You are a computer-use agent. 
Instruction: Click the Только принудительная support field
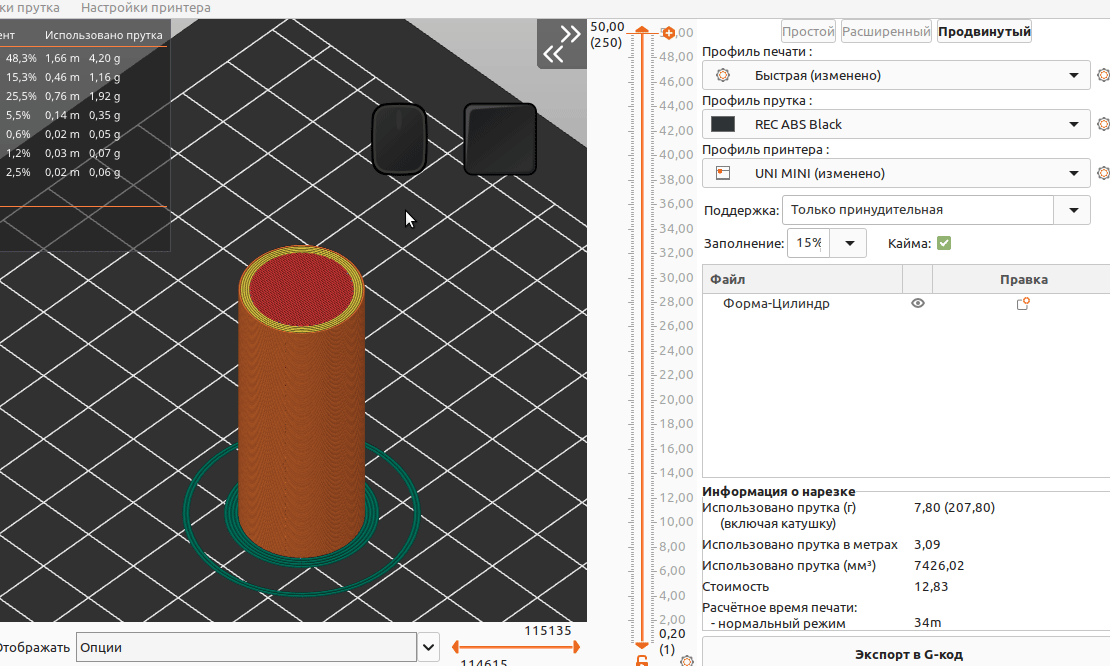pos(918,210)
